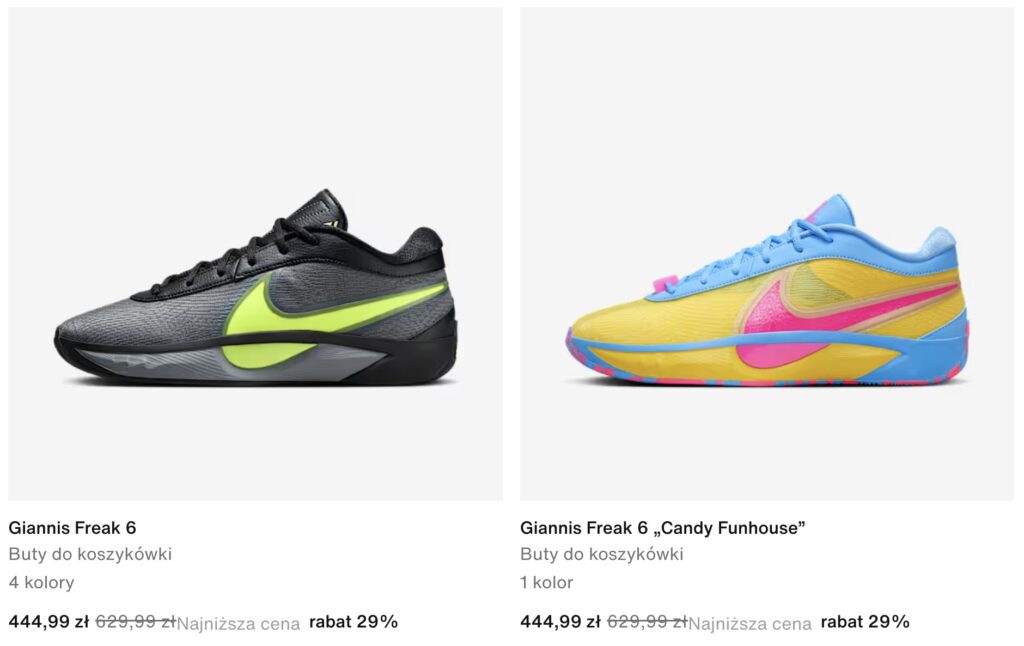Click "Najniższa cena" label under Candy Funhouse
Image resolution: width=1024 pixels, height=646 pixels.
coord(750,624)
